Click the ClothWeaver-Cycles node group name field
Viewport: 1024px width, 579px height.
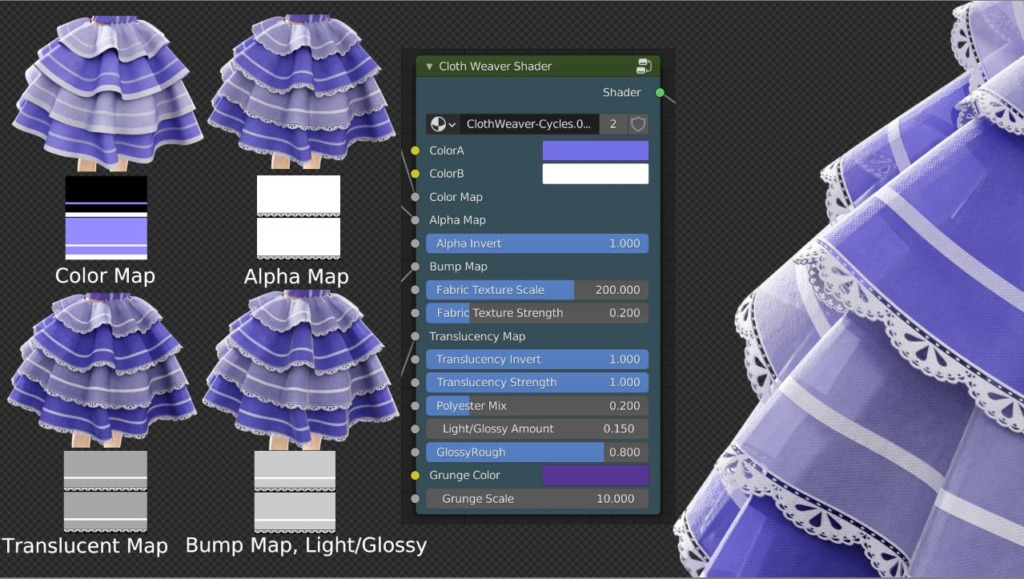[x=530, y=124]
